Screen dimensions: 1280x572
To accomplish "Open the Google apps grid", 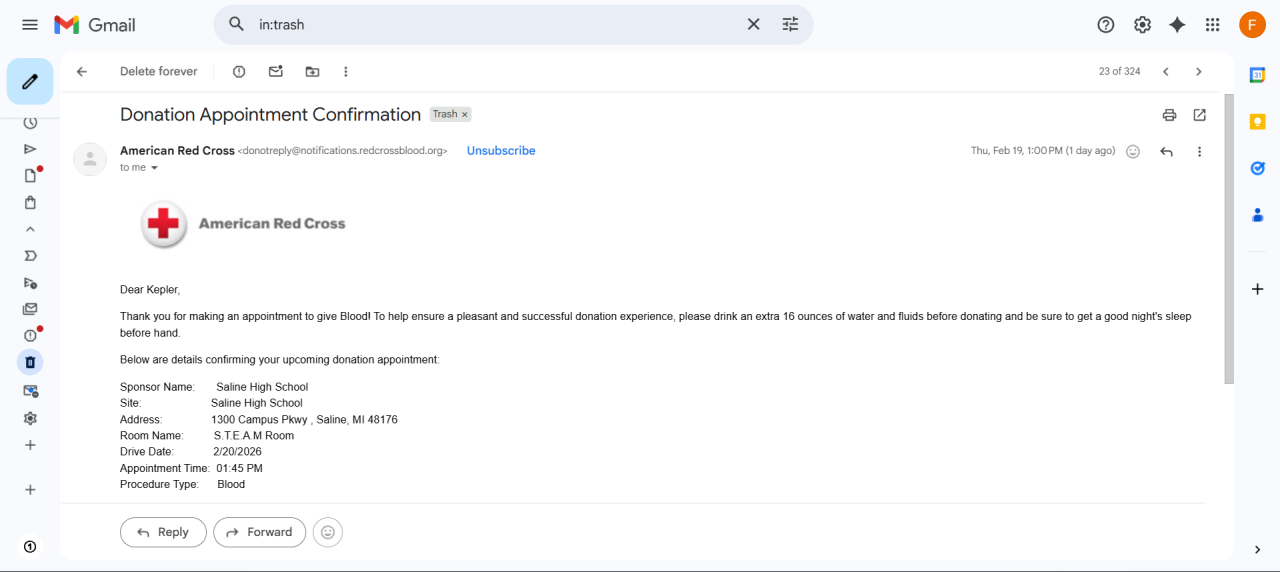I will click(1212, 25).
